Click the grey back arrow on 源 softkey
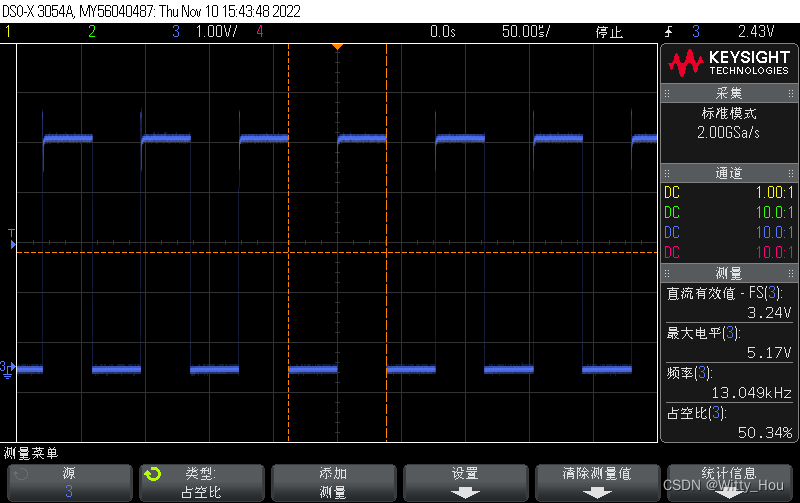The width and height of the screenshot is (800, 503). pos(21,474)
